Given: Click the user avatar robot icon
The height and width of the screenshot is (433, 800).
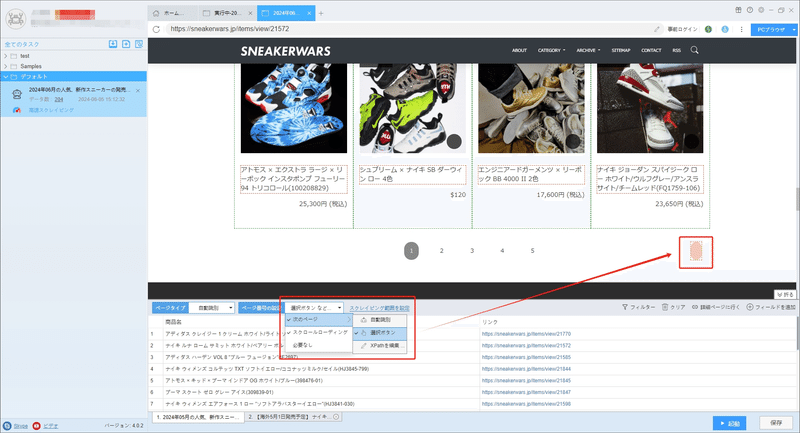Looking at the screenshot, I should [15, 19].
